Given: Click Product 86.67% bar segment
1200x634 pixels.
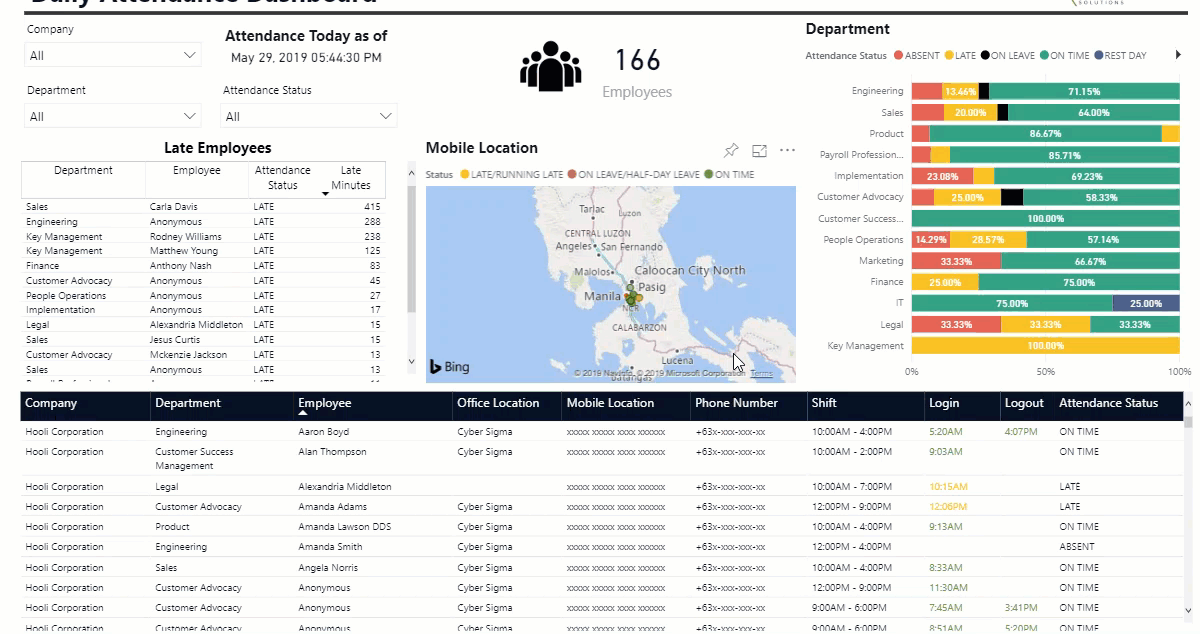Looking at the screenshot, I should pos(1045,134).
